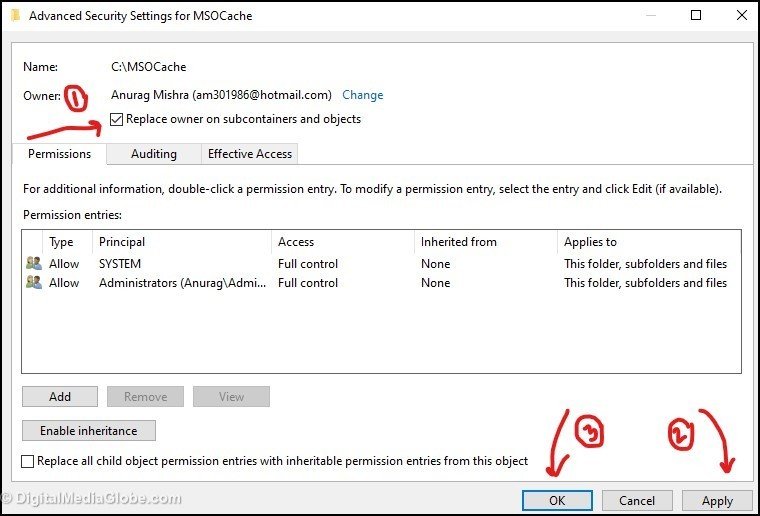This screenshot has height=516, width=760.
Task: Click the Apply button
Action: point(717,500)
